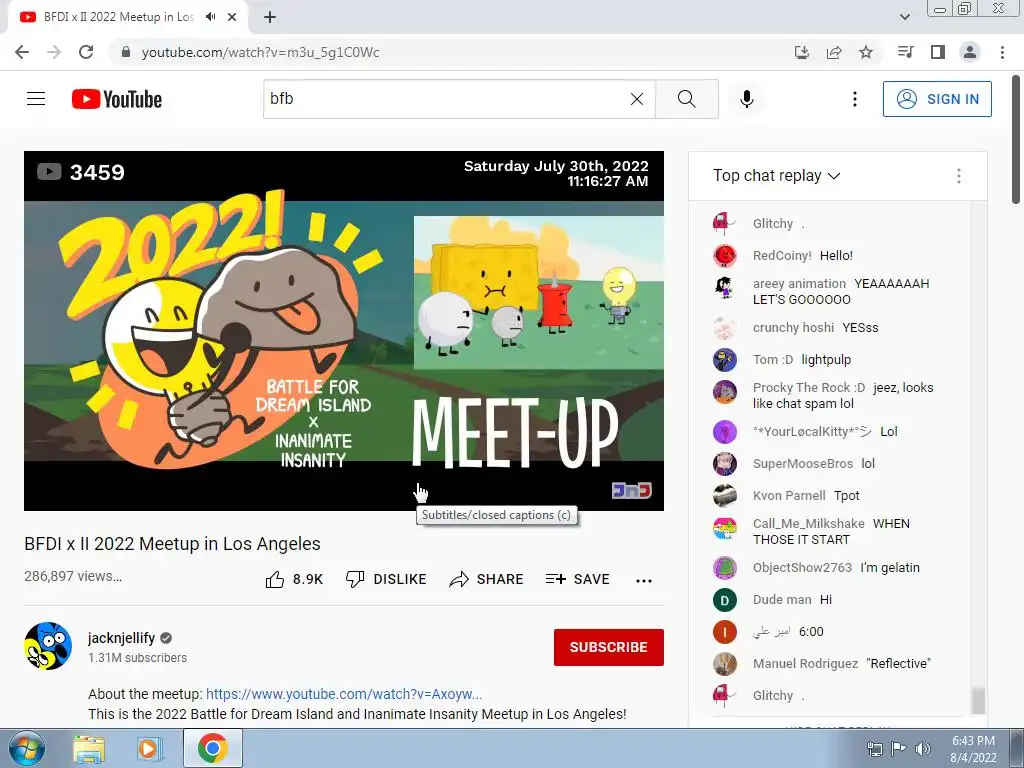The height and width of the screenshot is (768, 1024).
Task: Click the magnifier search button
Action: (x=686, y=99)
